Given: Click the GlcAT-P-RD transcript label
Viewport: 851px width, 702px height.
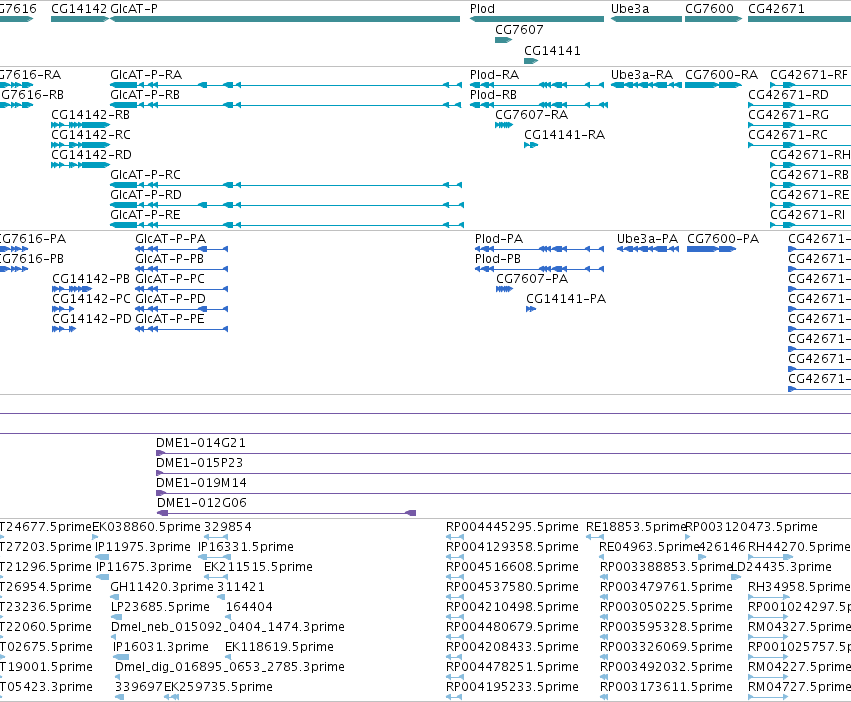Looking at the screenshot, I should [146, 195].
